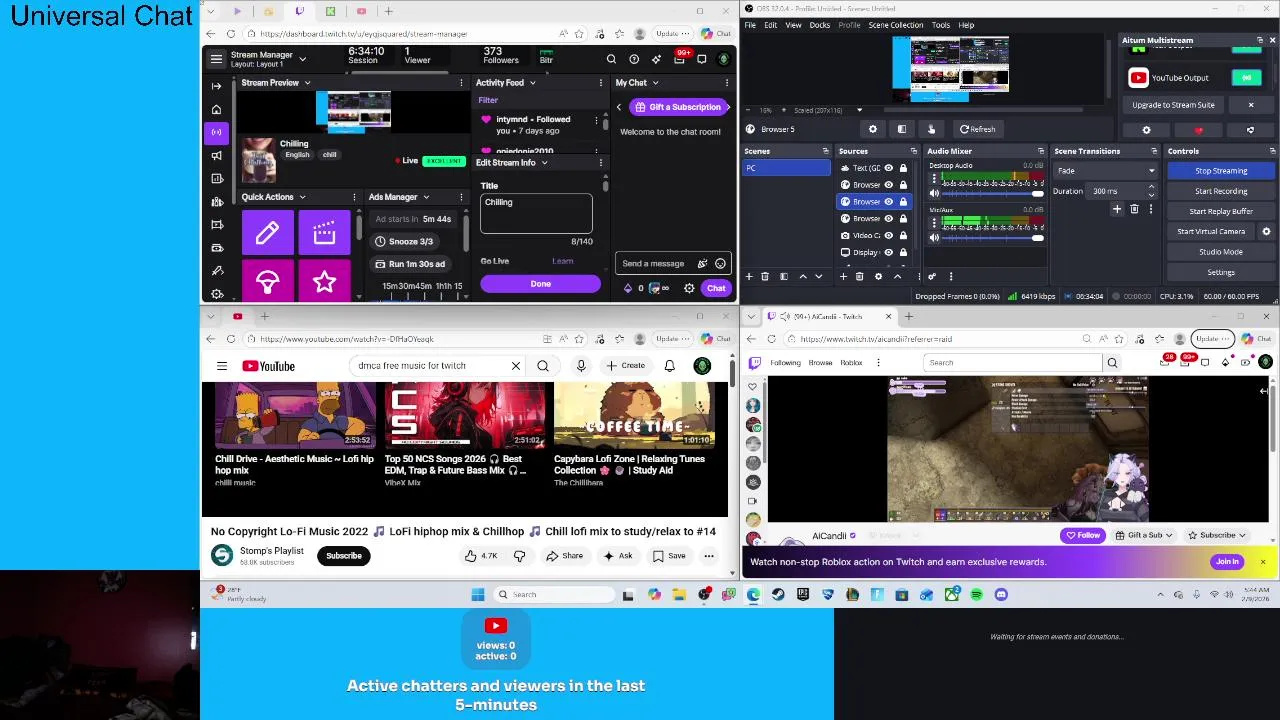This screenshot has width=1280, height=720.
Task: Follow AiCandii on Twitch
Action: click(x=1083, y=535)
